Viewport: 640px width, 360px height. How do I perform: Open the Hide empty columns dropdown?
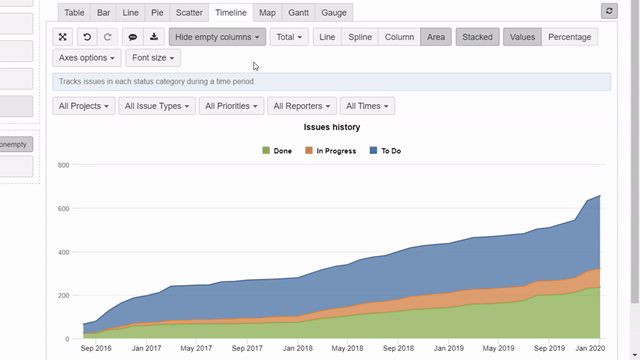coord(217,37)
